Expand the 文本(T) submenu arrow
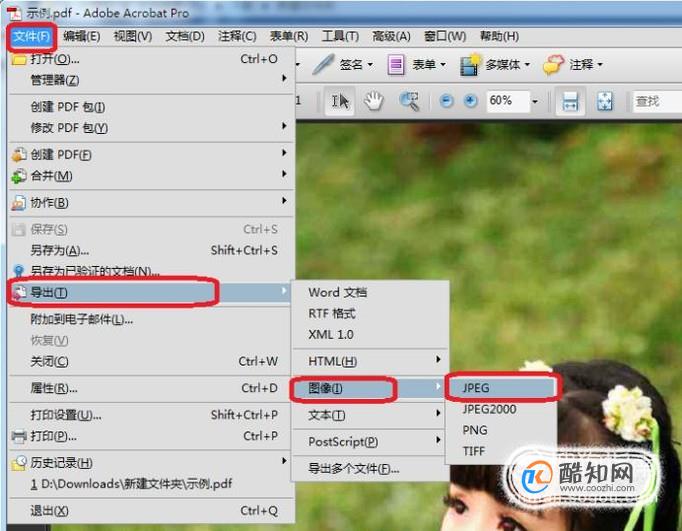Screen dimensions: 682x531 tap(438, 413)
